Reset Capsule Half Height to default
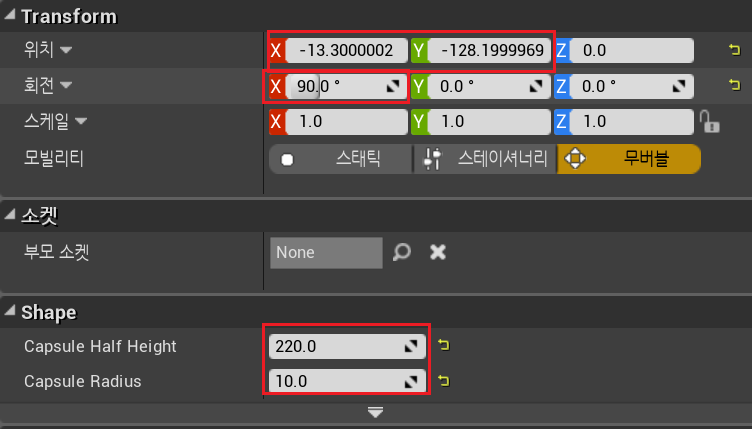 click(444, 345)
